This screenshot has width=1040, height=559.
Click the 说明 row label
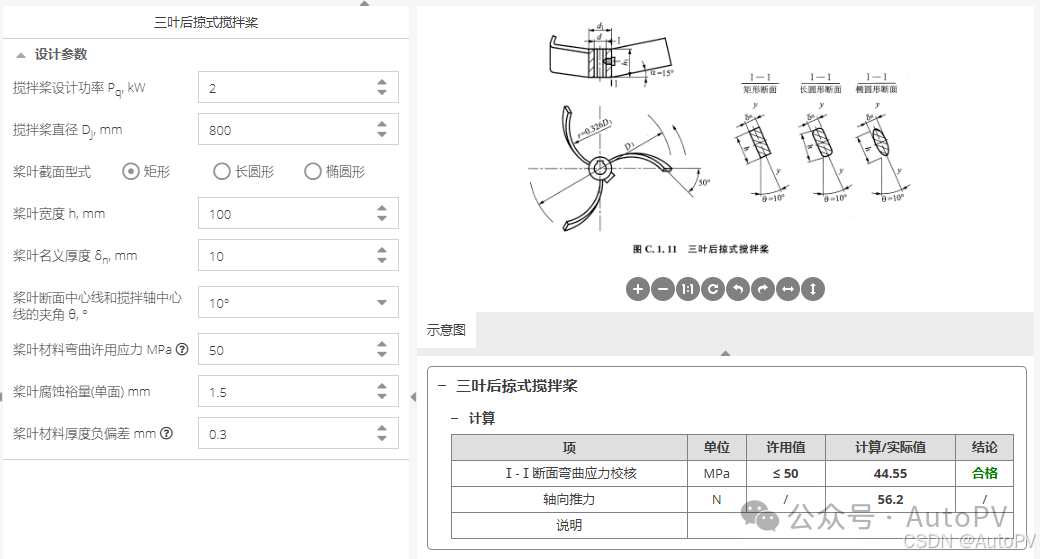(x=569, y=525)
